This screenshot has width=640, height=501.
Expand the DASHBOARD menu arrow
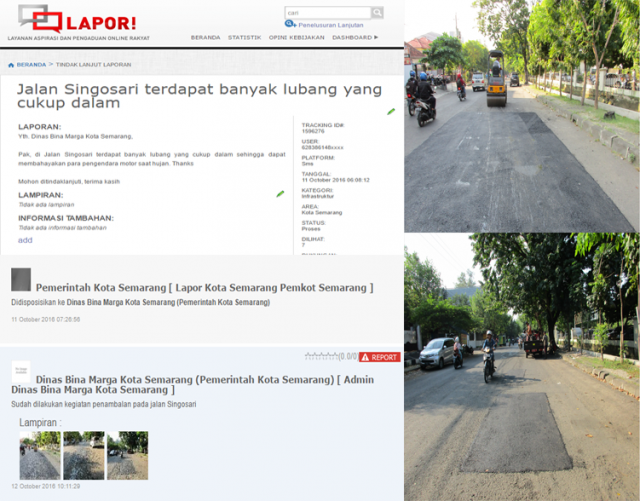point(376,37)
